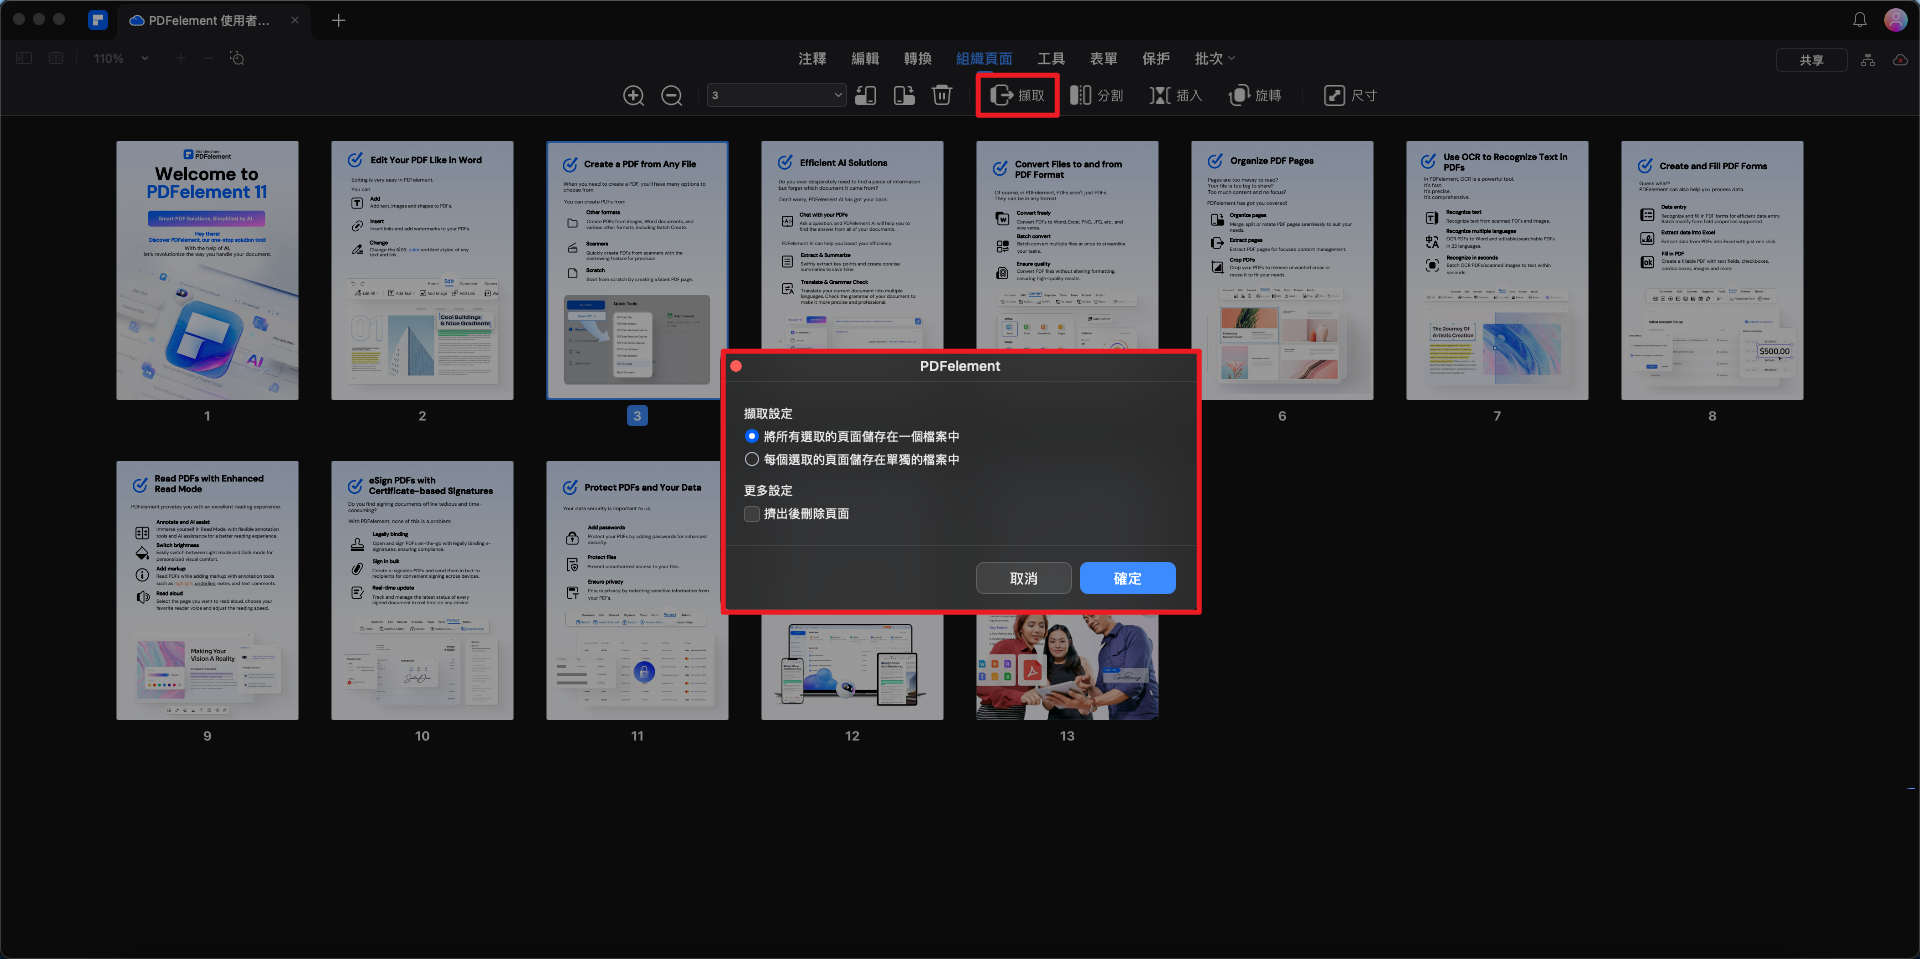Click the top-bar zoom in plus
The image size is (1920, 959).
(x=181, y=59)
